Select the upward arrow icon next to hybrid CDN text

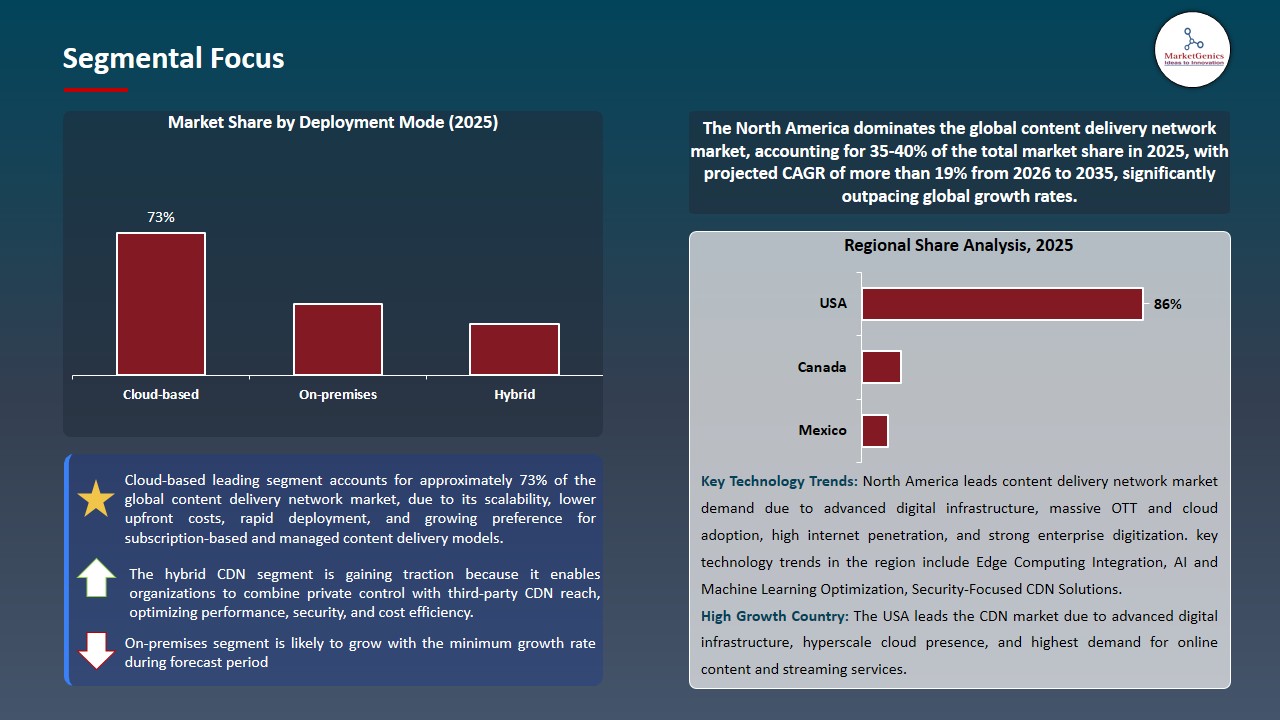pyautogui.click(x=96, y=578)
